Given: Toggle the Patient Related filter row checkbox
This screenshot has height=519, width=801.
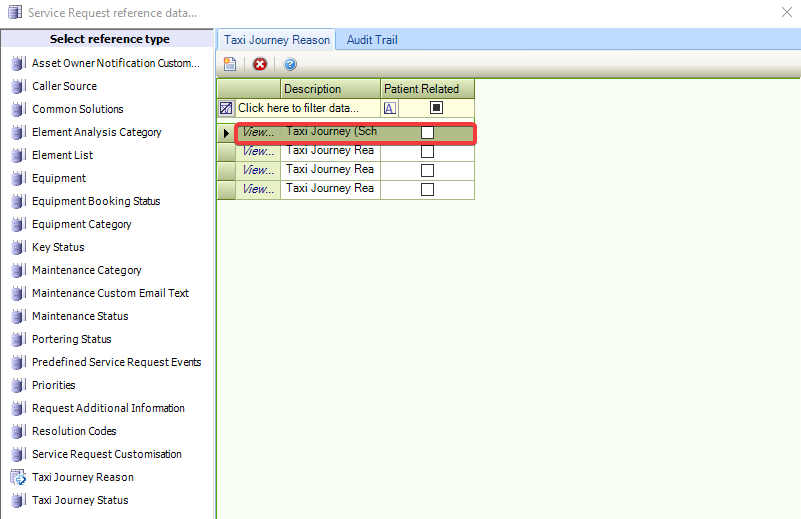Looking at the screenshot, I should pyautogui.click(x=436, y=108).
